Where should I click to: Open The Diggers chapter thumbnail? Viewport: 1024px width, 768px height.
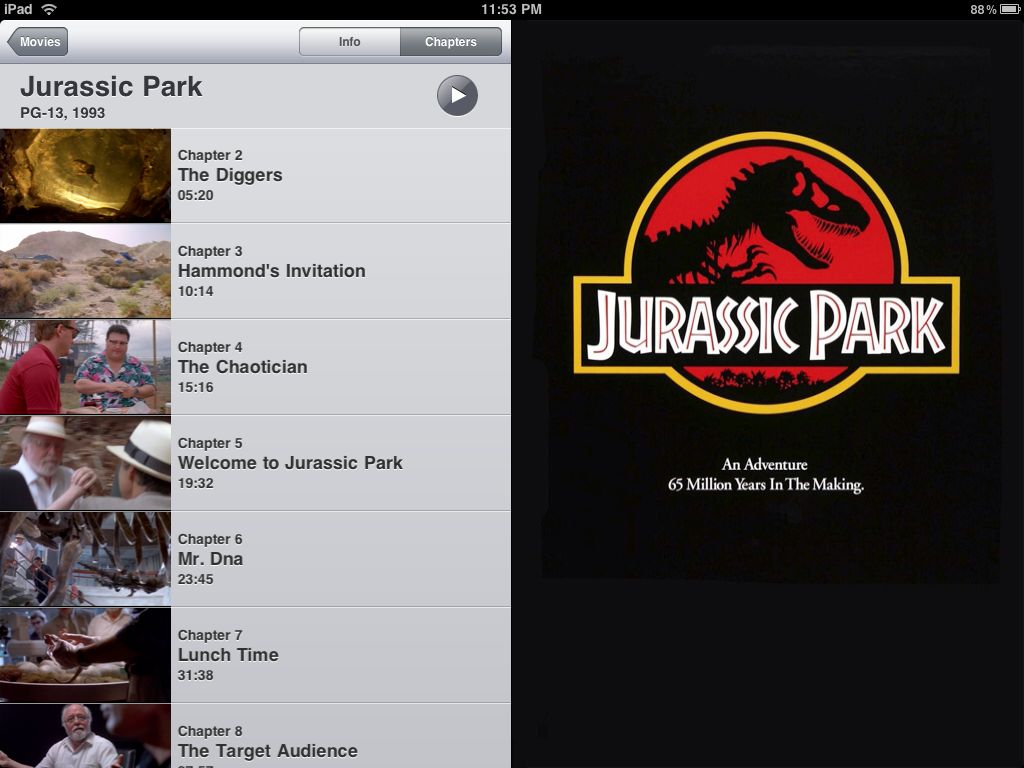(x=86, y=176)
